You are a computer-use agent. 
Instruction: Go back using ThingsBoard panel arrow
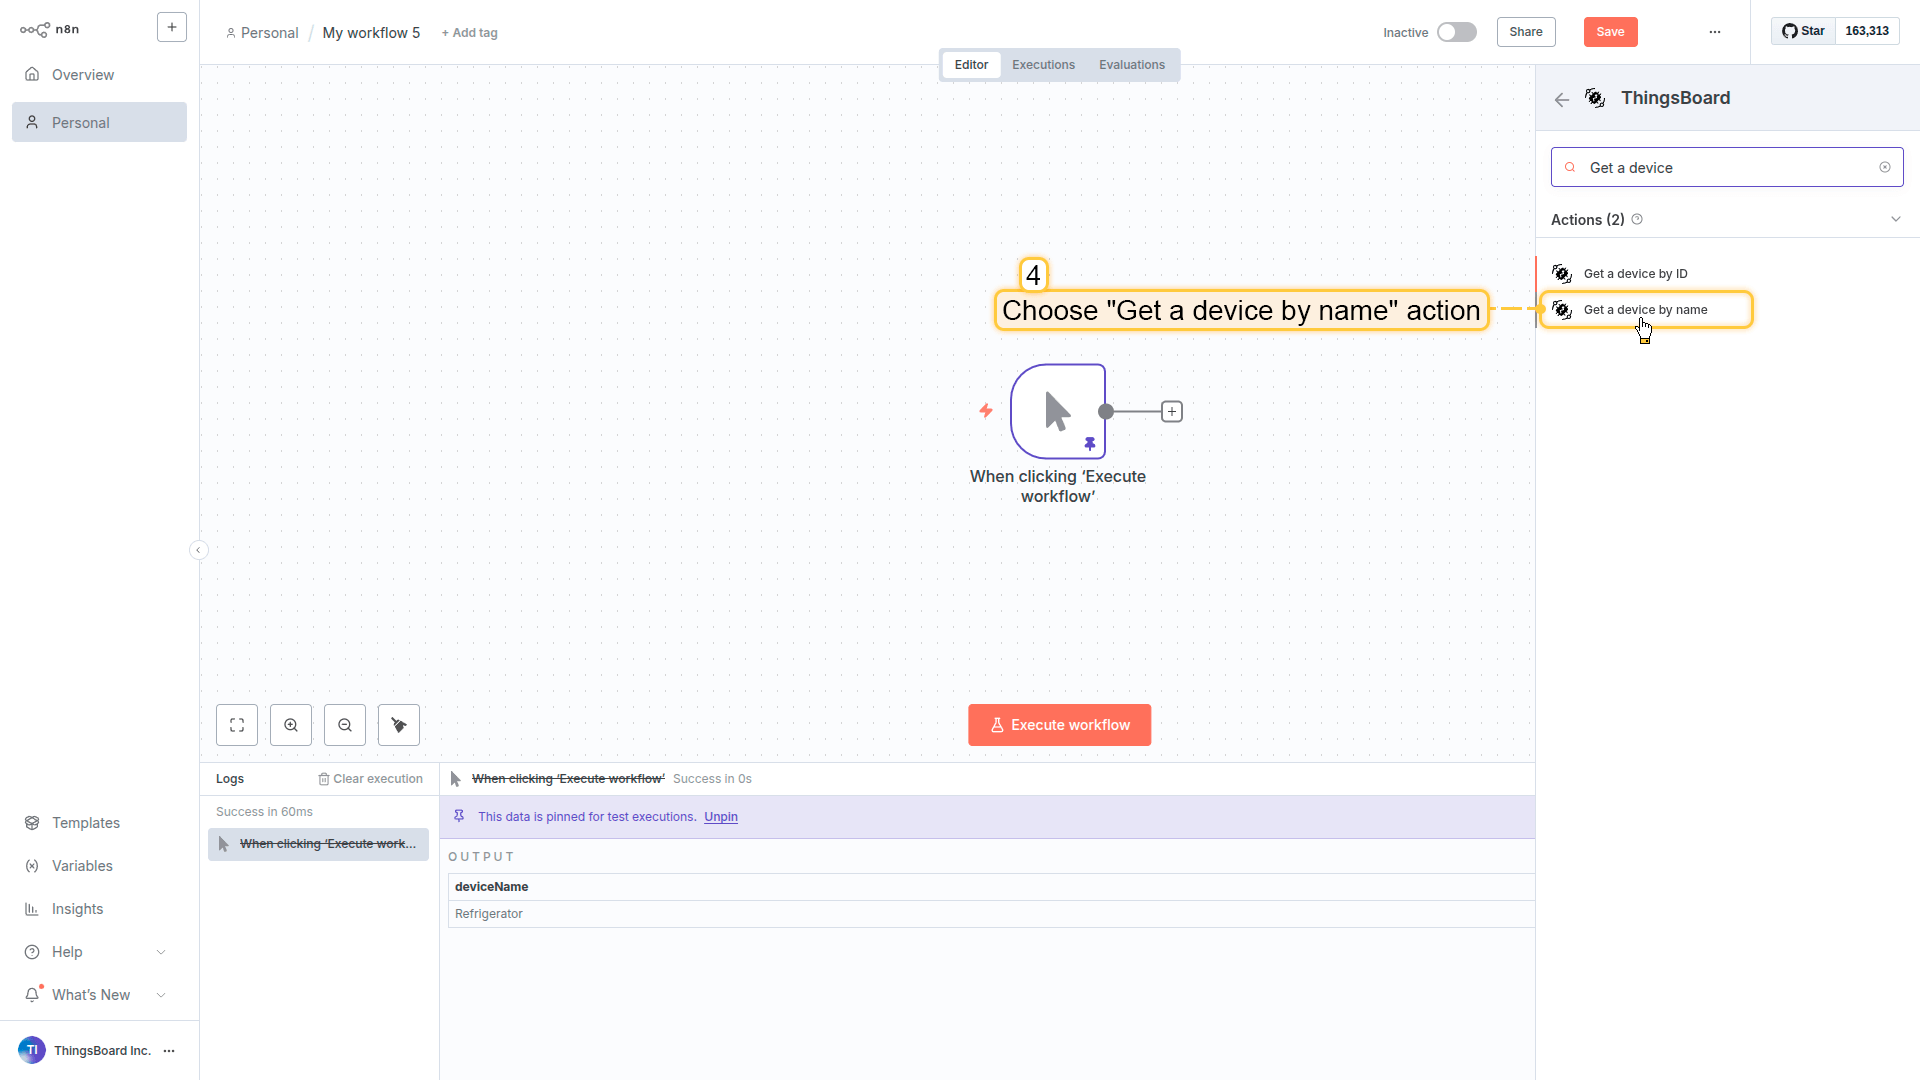click(x=1562, y=99)
